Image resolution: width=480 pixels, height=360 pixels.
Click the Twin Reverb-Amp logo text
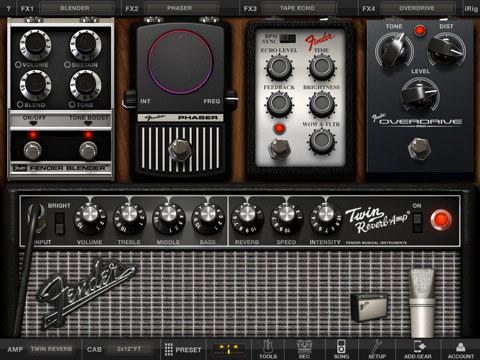point(377,220)
